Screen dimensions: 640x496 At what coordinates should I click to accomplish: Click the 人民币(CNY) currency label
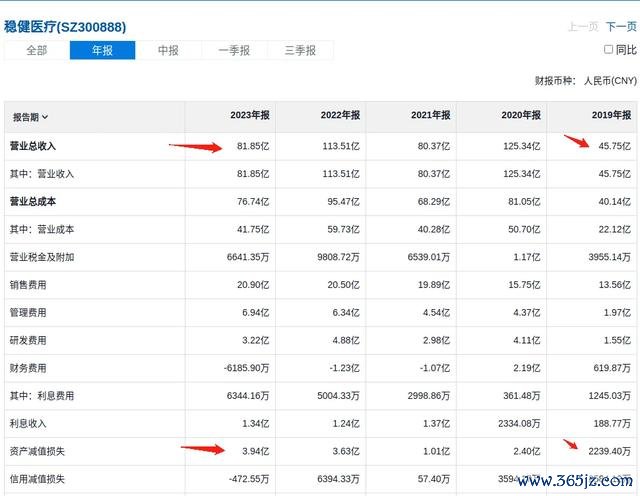pos(610,81)
